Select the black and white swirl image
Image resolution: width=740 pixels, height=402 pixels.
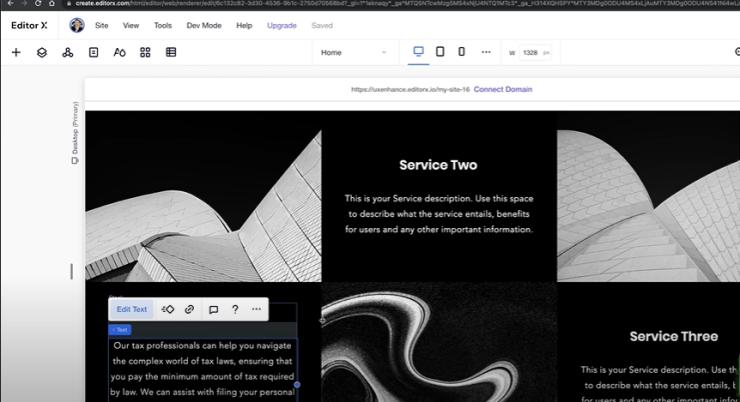439,342
